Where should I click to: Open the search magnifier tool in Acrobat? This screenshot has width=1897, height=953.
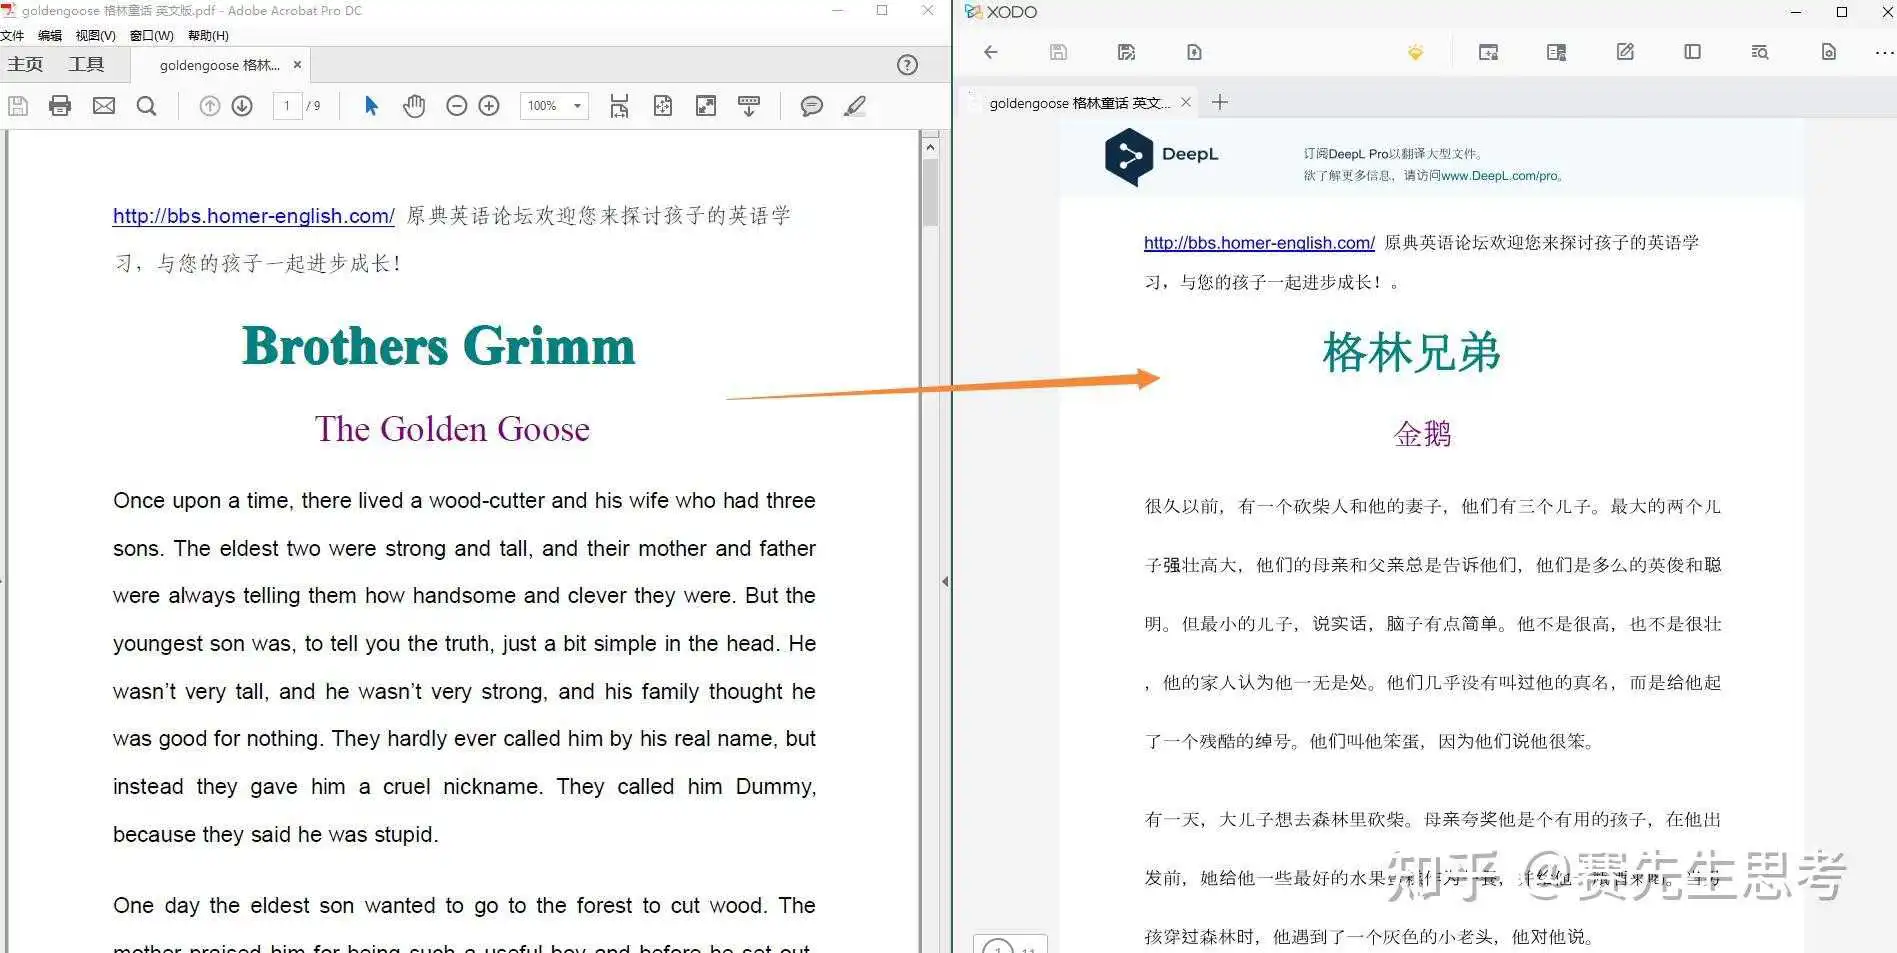[146, 106]
